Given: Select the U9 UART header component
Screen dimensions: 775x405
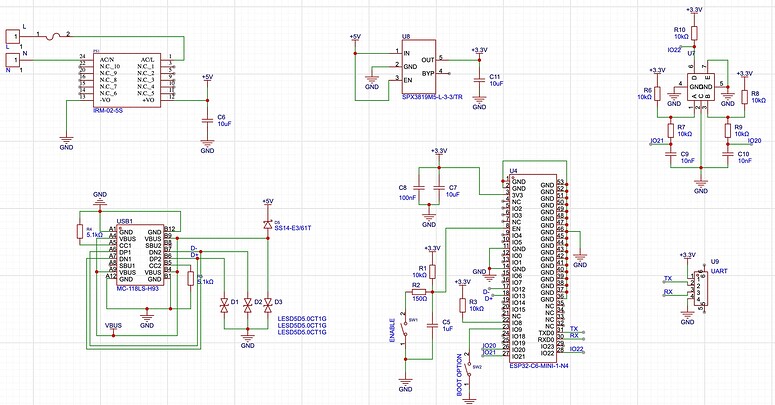Looking at the screenshot, I should (x=700, y=287).
